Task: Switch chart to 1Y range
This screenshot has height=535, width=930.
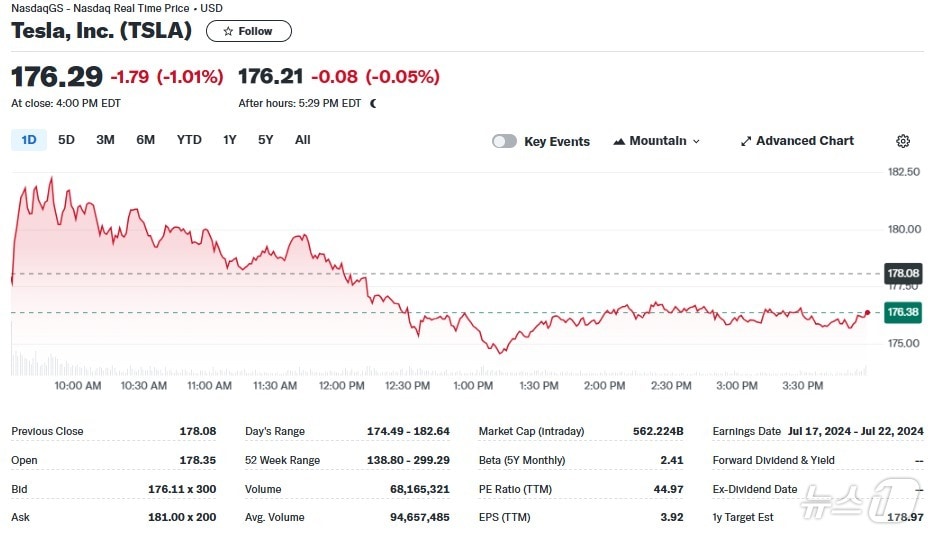Action: [230, 140]
